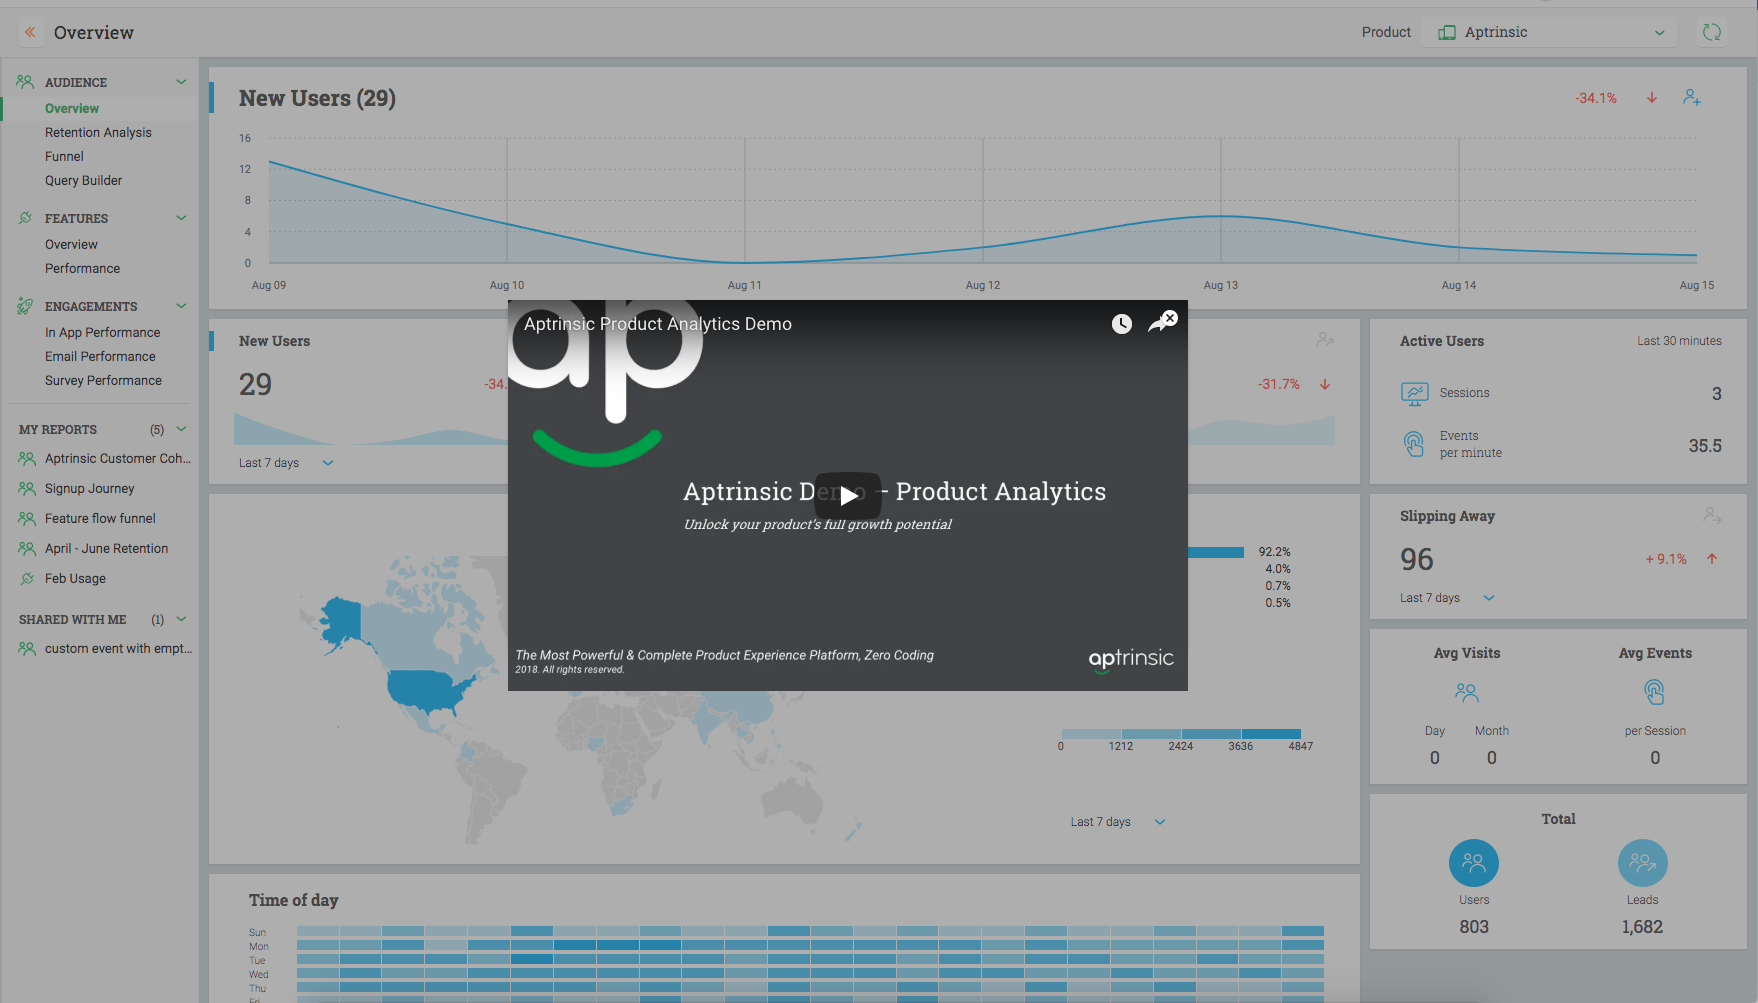Open New Users Last 7 days dropdown
This screenshot has width=1758, height=1003.
tap(286, 463)
